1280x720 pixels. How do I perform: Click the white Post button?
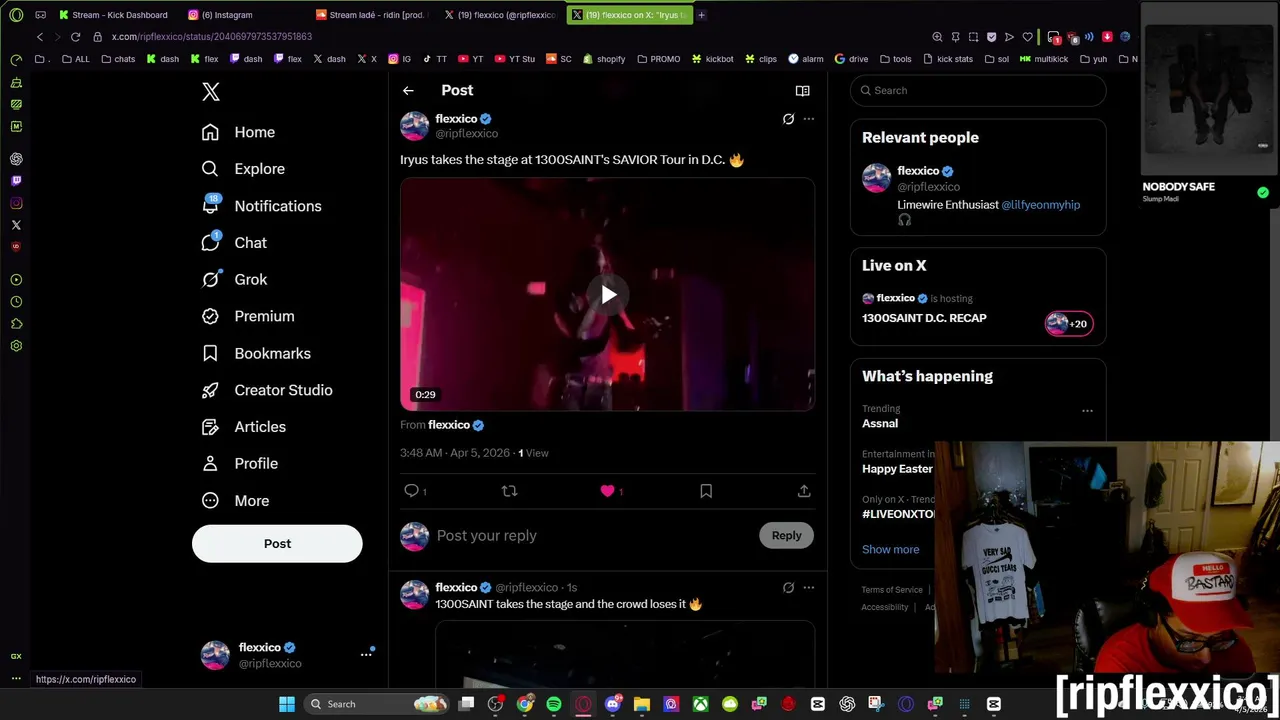277,544
